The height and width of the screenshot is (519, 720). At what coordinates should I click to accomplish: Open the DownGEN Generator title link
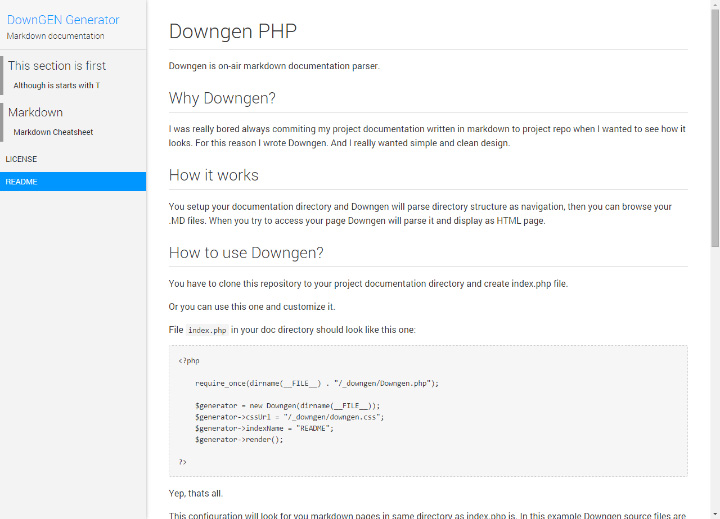click(63, 20)
